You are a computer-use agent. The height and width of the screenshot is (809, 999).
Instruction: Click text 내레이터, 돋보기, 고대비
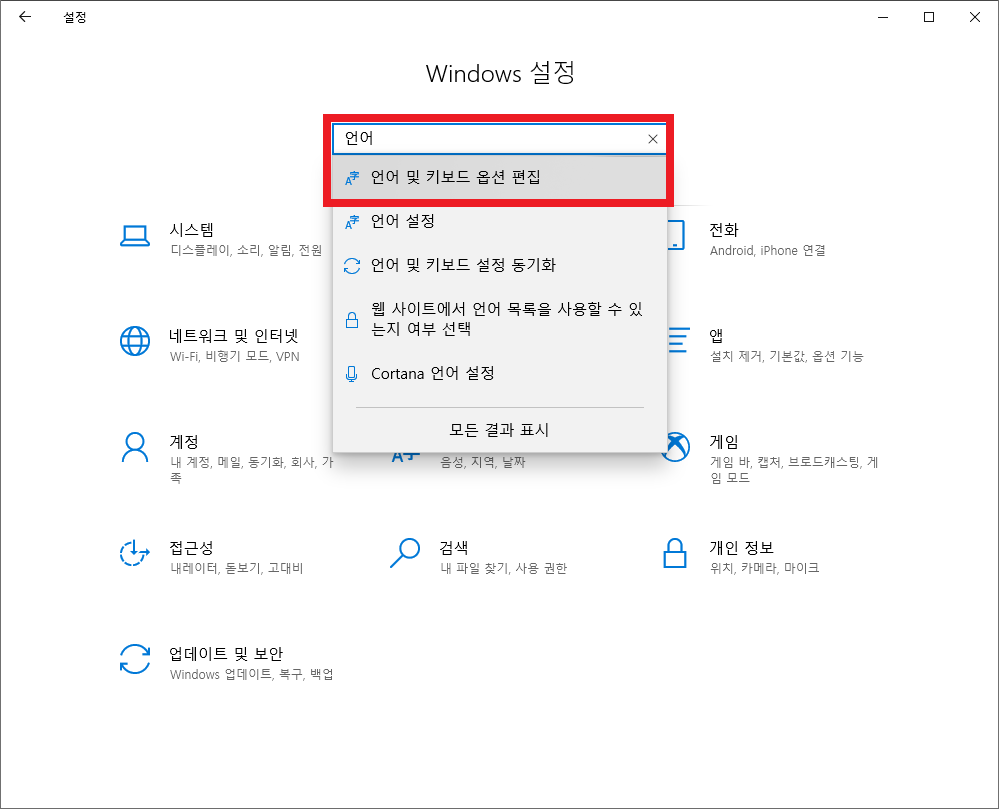(x=237, y=568)
